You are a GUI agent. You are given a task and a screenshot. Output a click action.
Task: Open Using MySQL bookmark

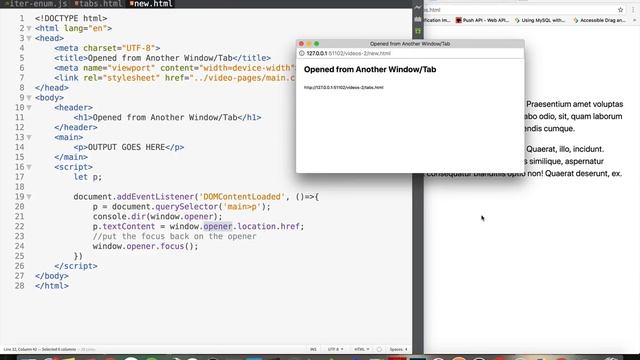[x=540, y=20]
